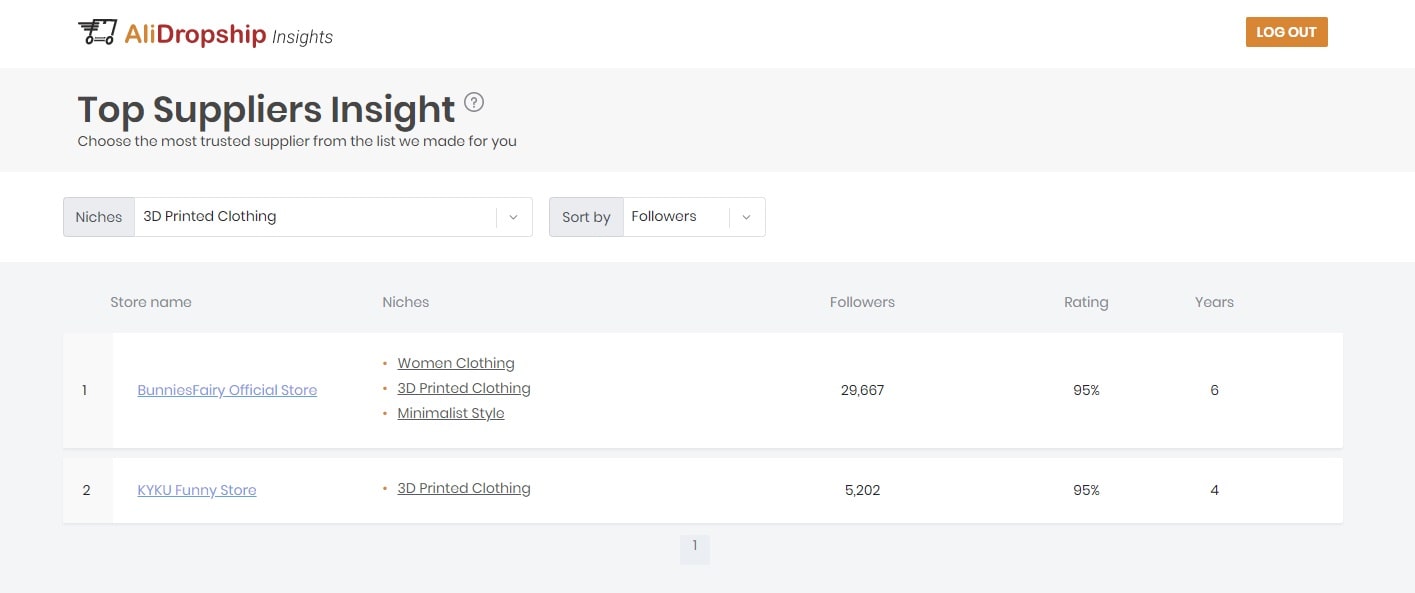Click the AliDropship cart logo icon
This screenshot has width=1415, height=593.
click(x=97, y=33)
